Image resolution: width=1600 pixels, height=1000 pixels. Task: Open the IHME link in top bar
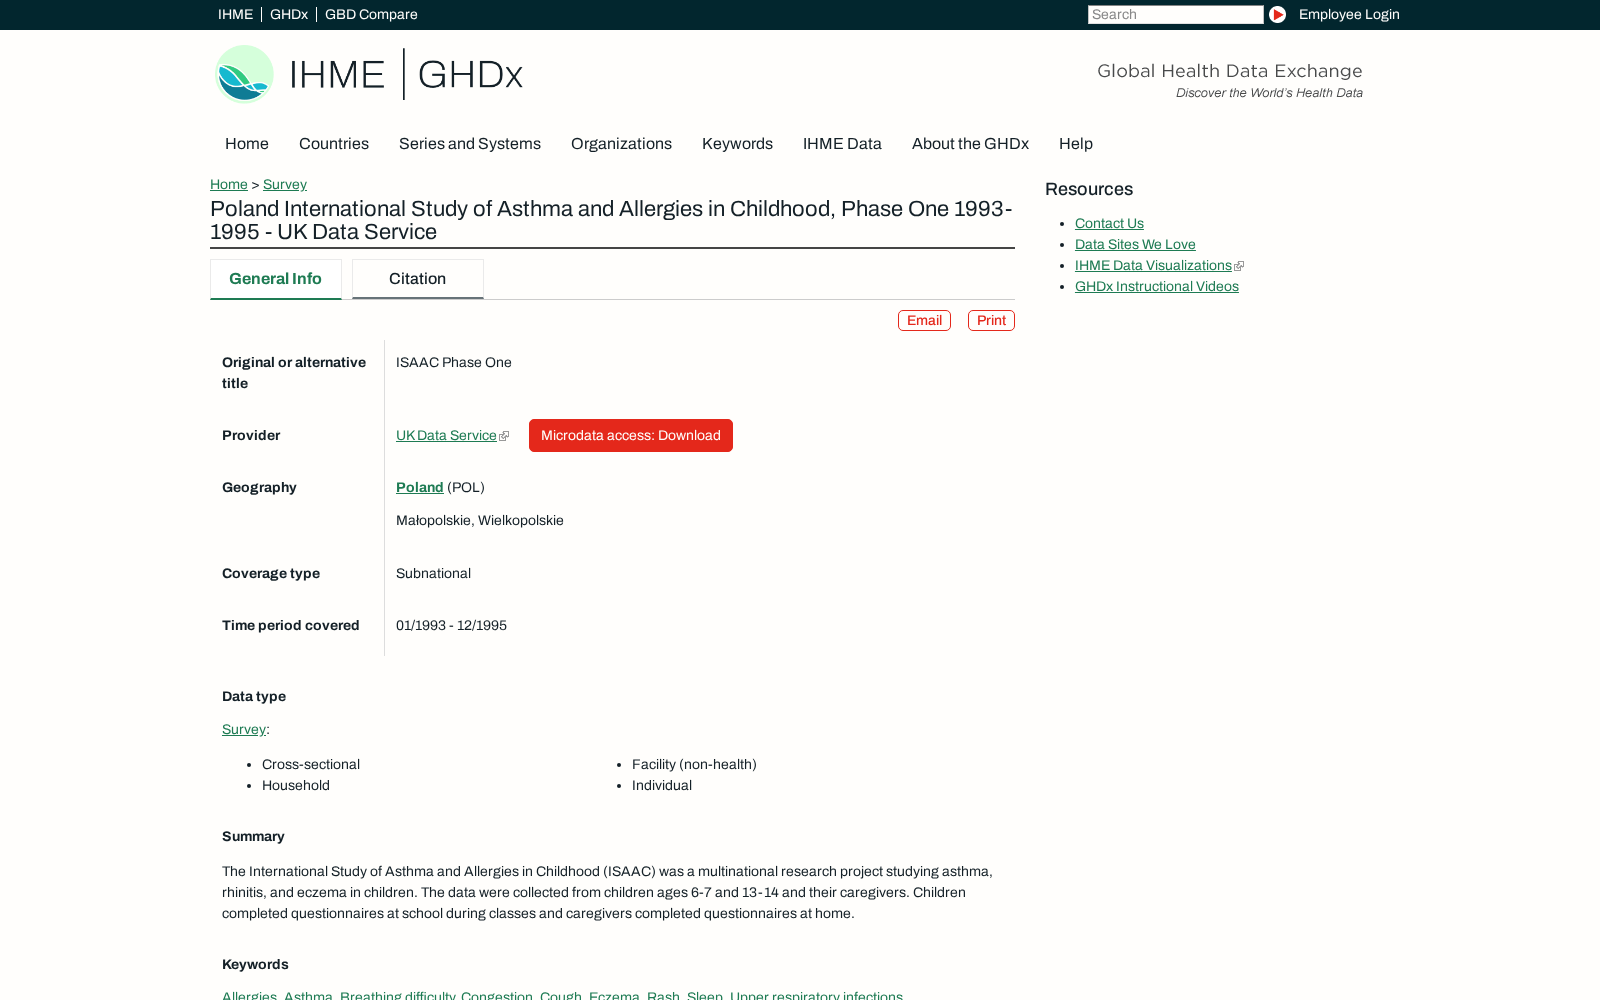pyautogui.click(x=235, y=14)
